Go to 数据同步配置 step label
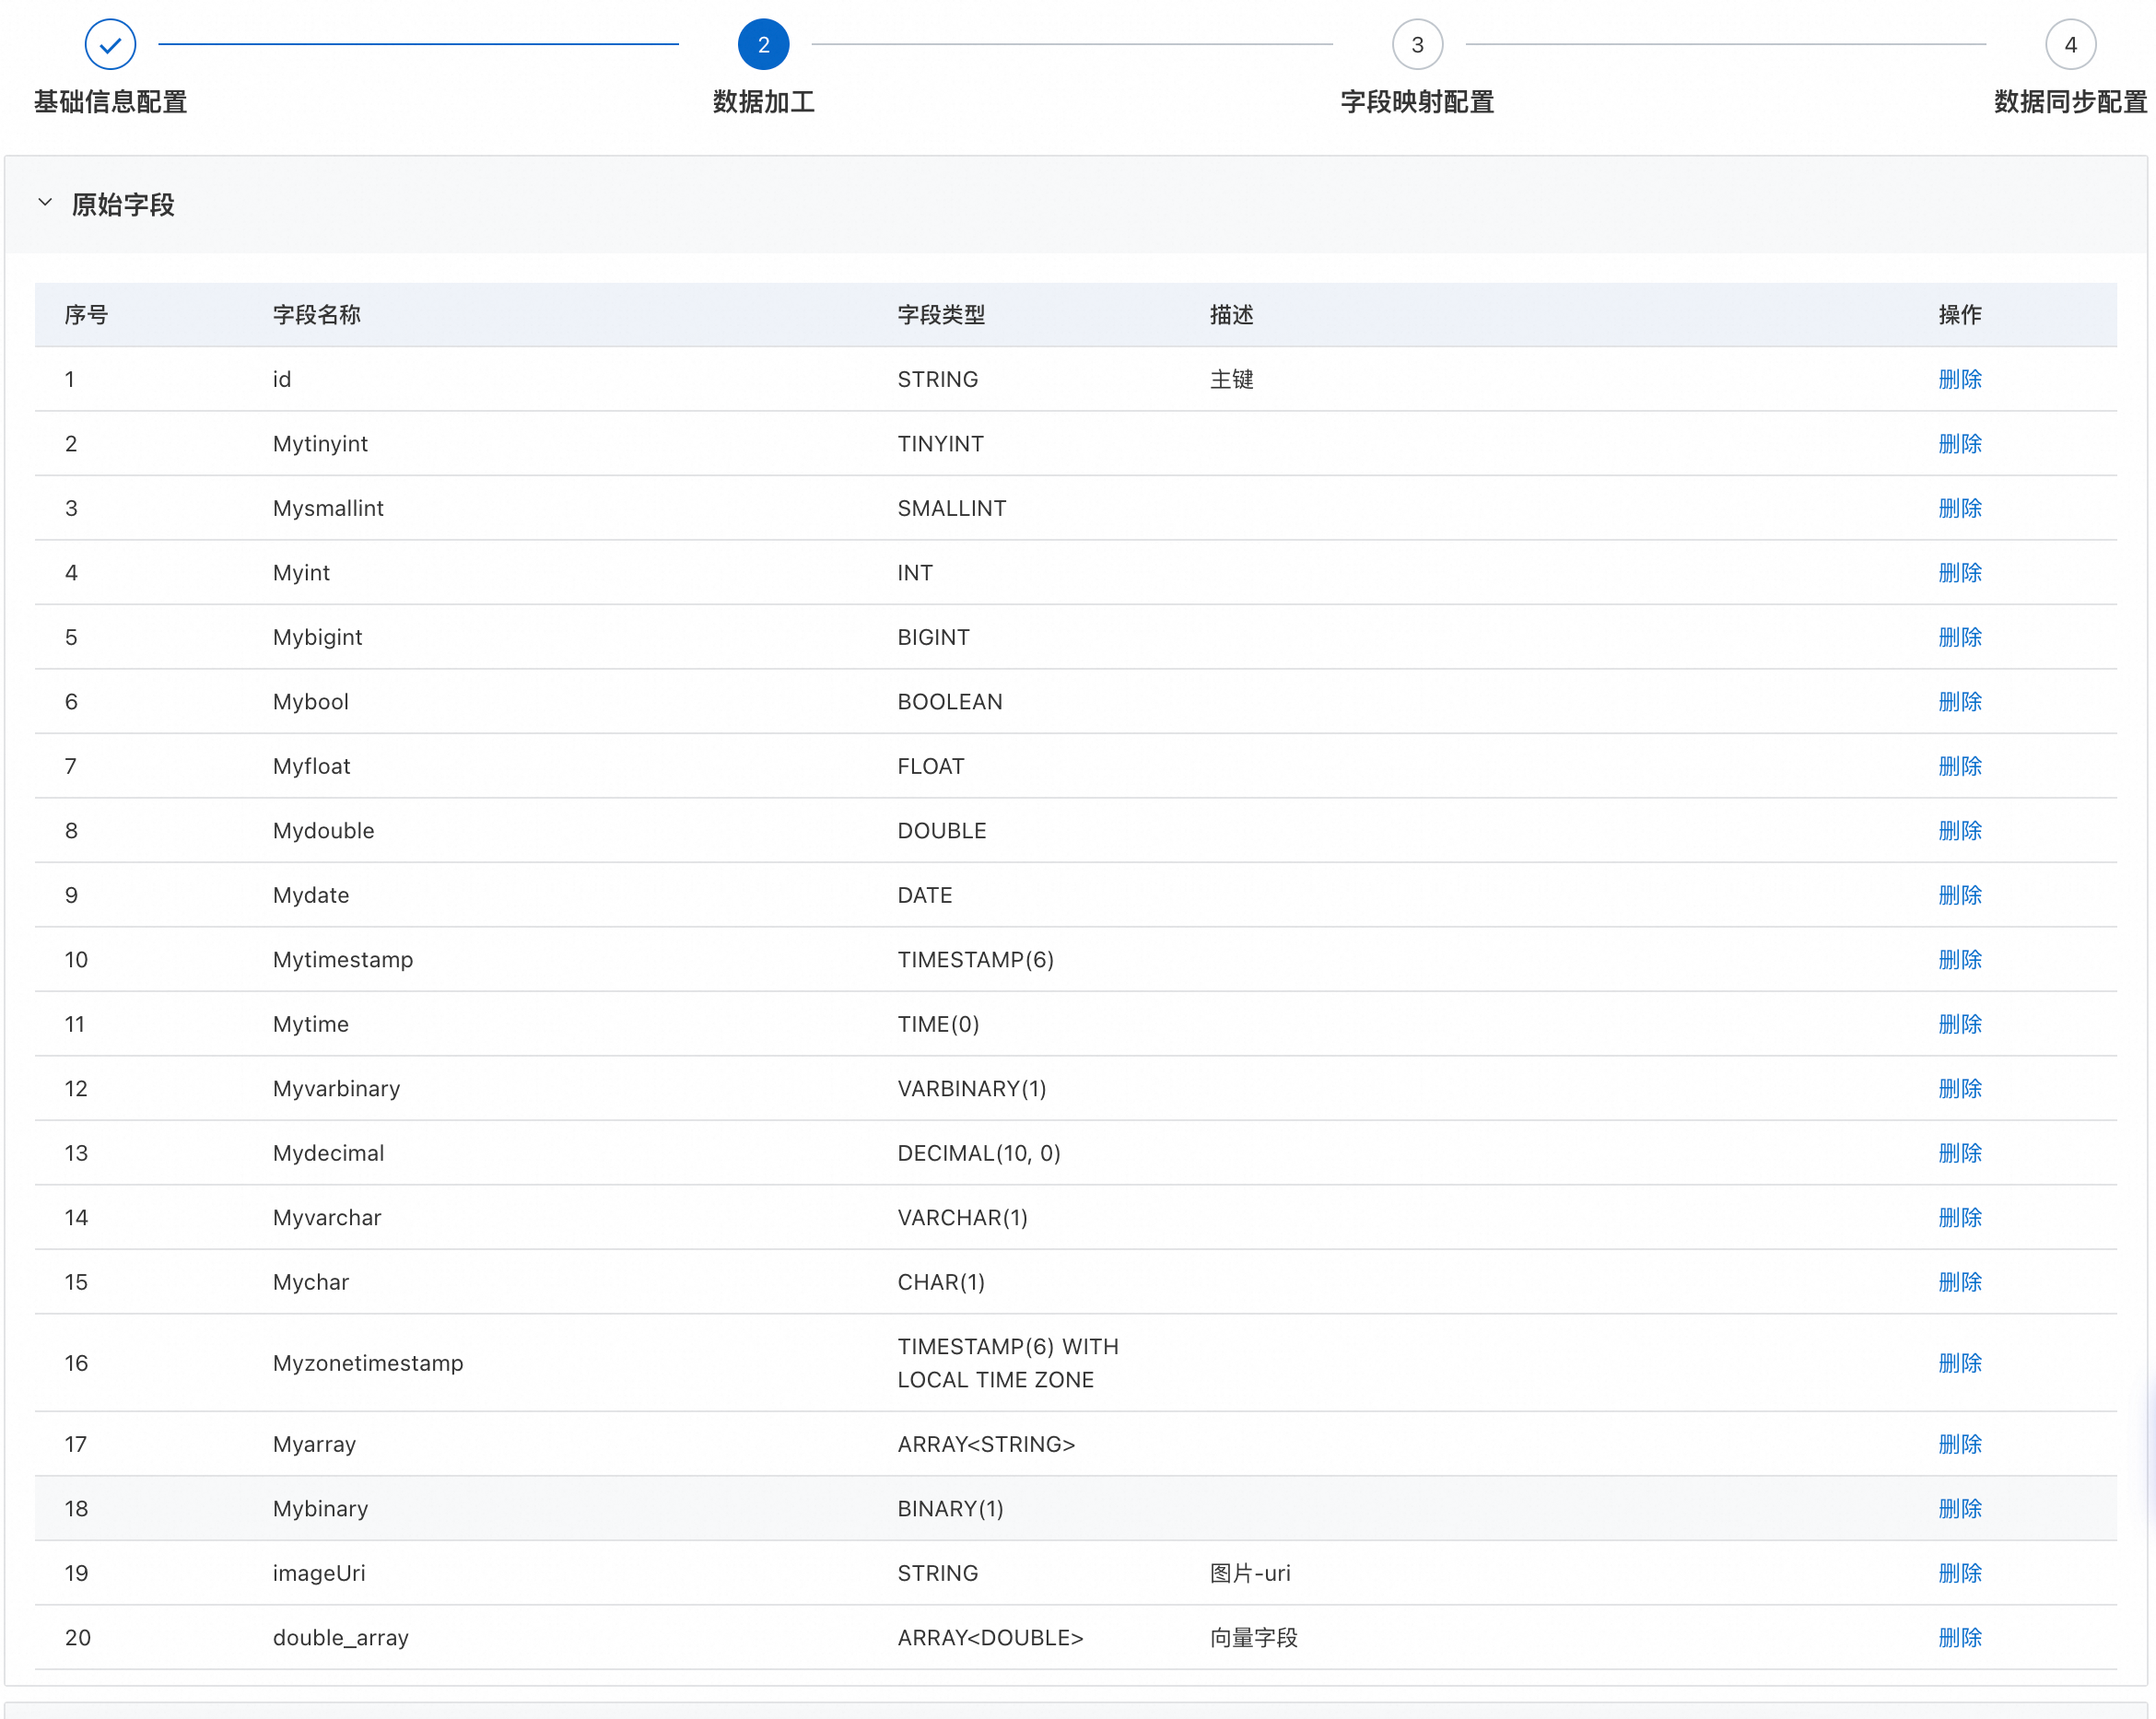This screenshot has width=2156, height=1719. pos(2069,102)
